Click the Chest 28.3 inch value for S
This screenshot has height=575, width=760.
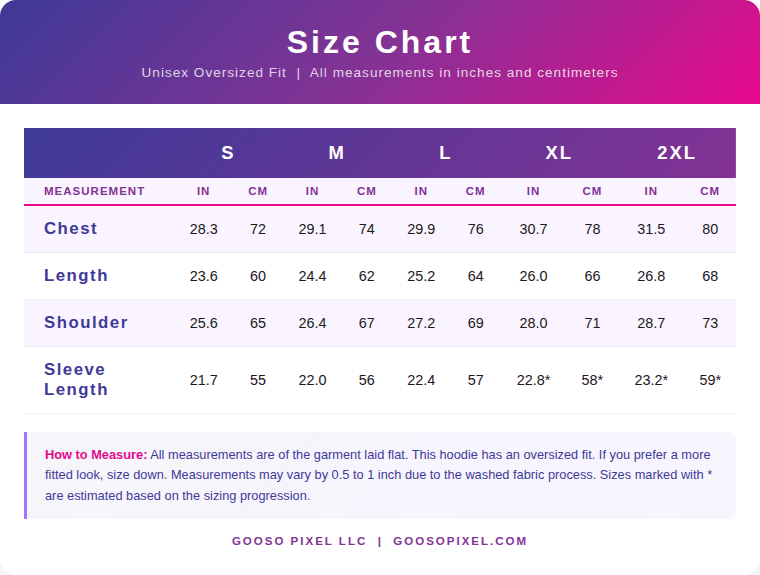click(x=203, y=229)
